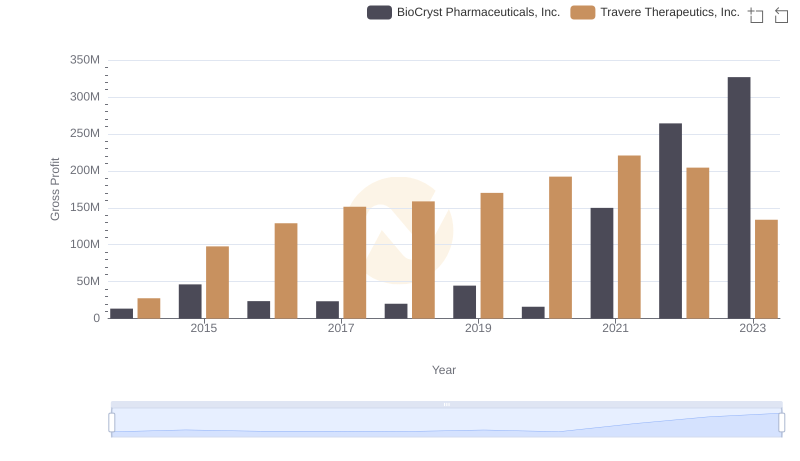Click the Year axis title

coord(444,370)
